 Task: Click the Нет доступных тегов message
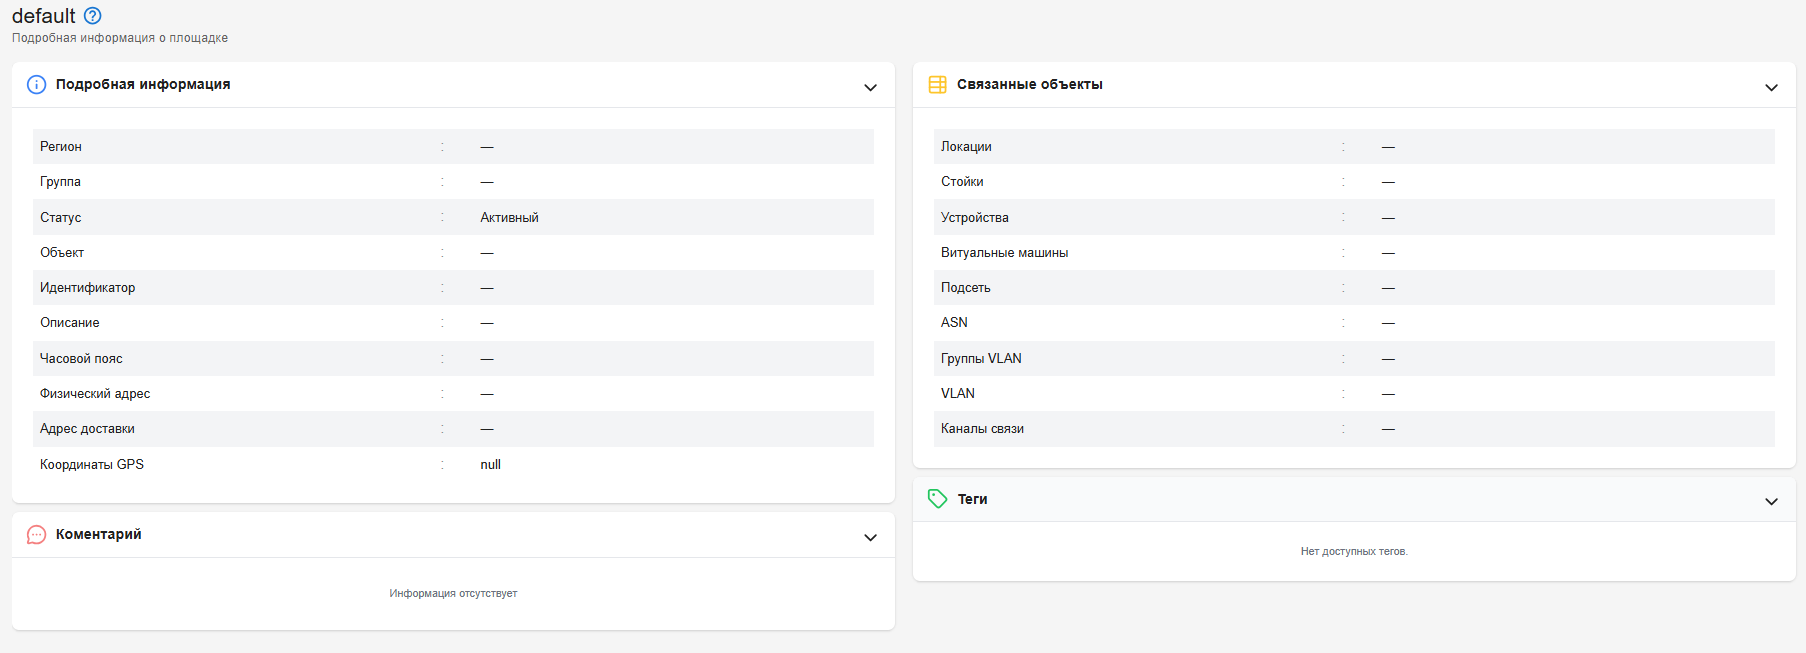point(1354,551)
